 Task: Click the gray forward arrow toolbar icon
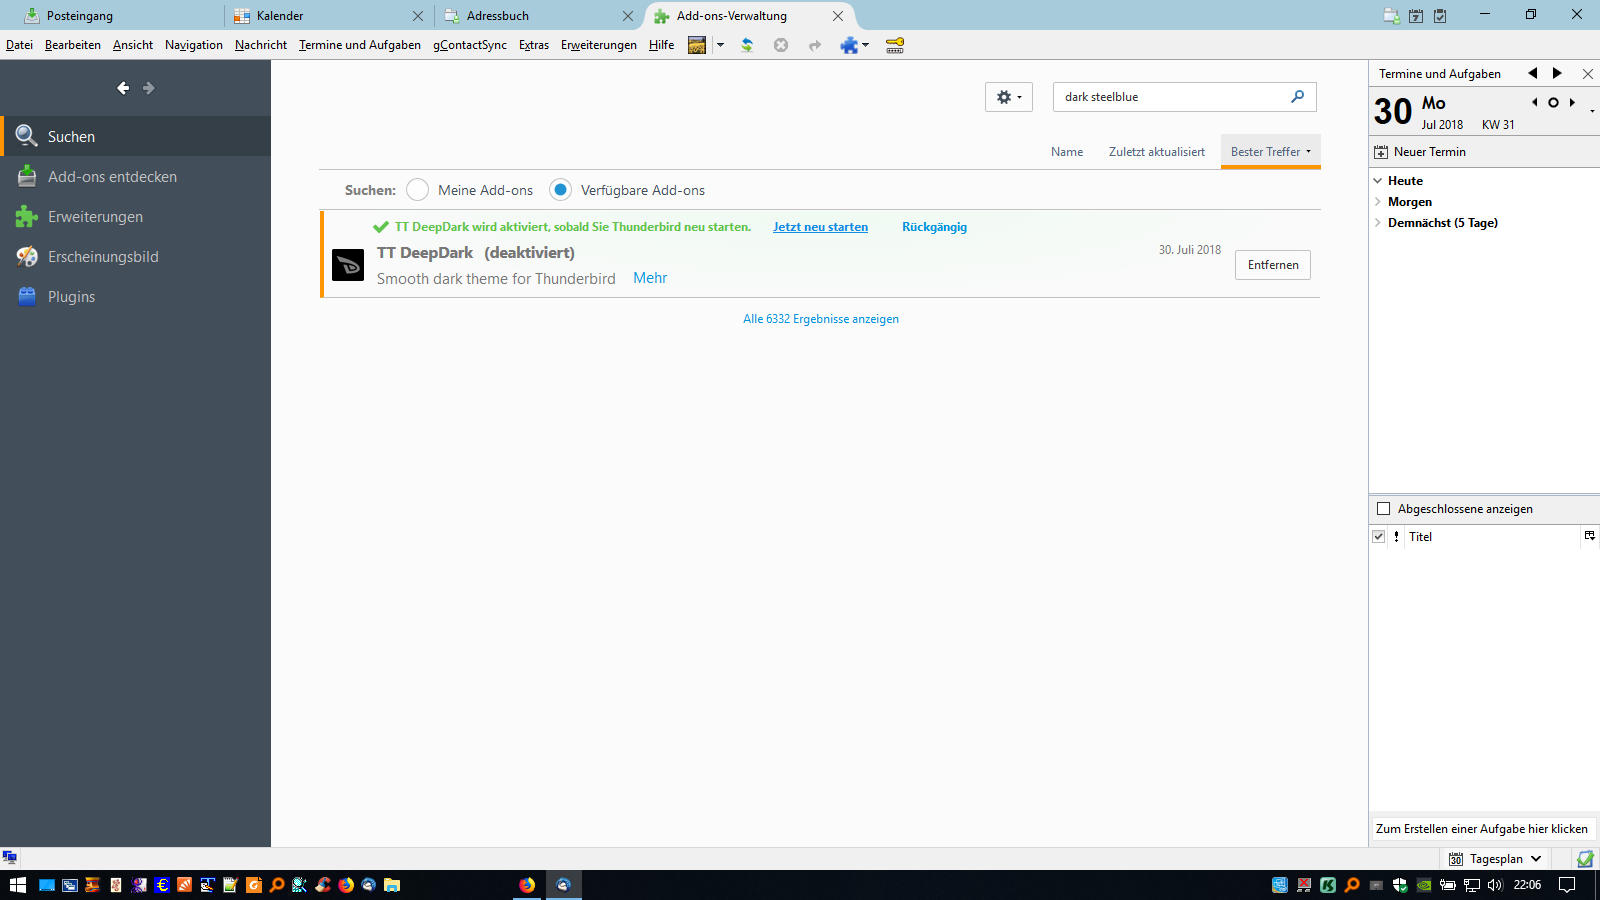pyautogui.click(x=815, y=45)
